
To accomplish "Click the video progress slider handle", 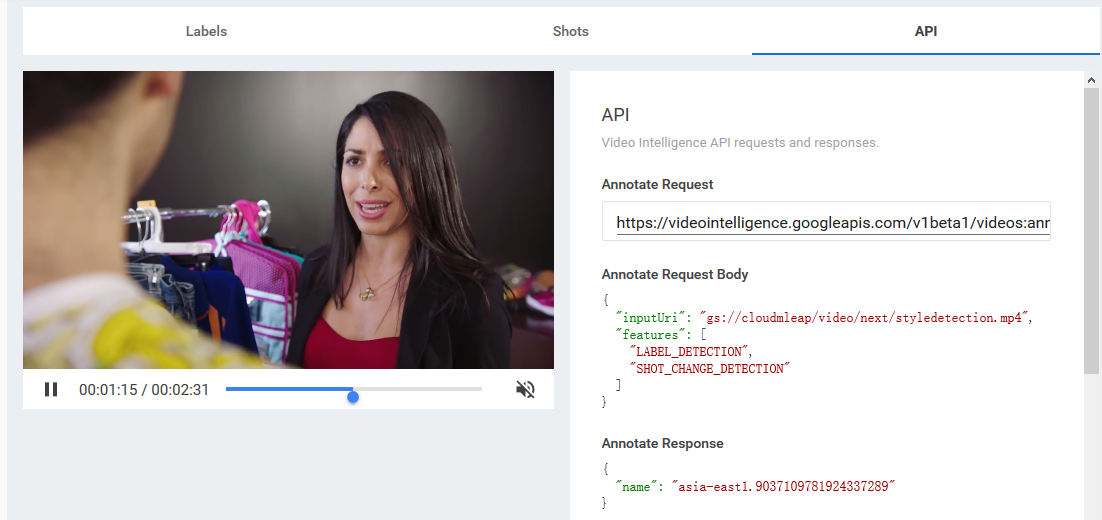I will pos(353,397).
